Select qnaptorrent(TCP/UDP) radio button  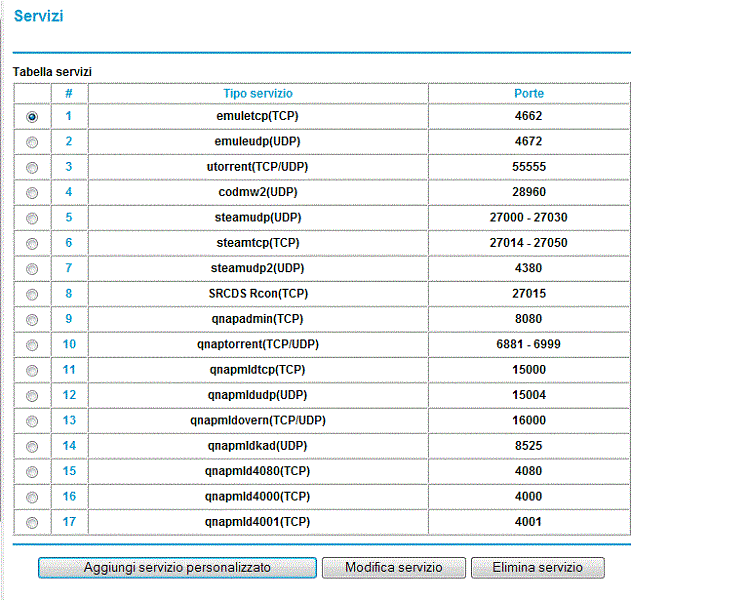click(32, 345)
